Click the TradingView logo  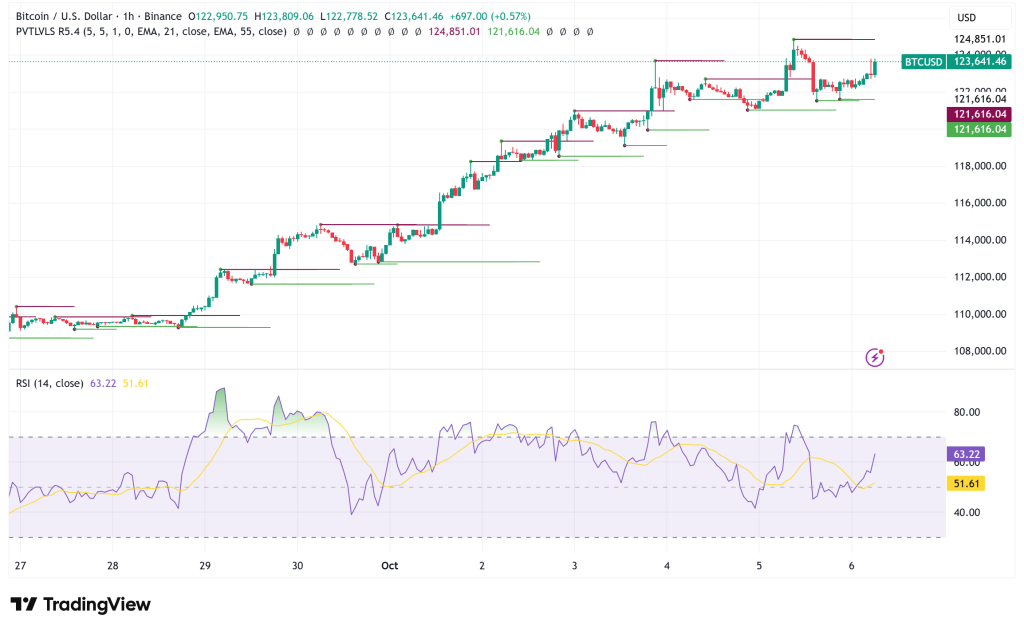[80, 604]
